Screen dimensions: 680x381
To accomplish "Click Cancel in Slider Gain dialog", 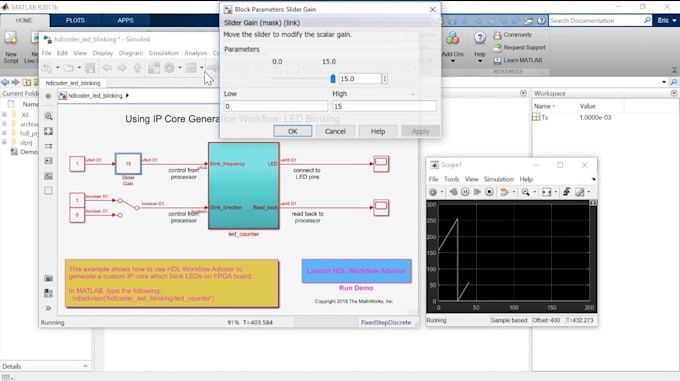I will coord(335,131).
